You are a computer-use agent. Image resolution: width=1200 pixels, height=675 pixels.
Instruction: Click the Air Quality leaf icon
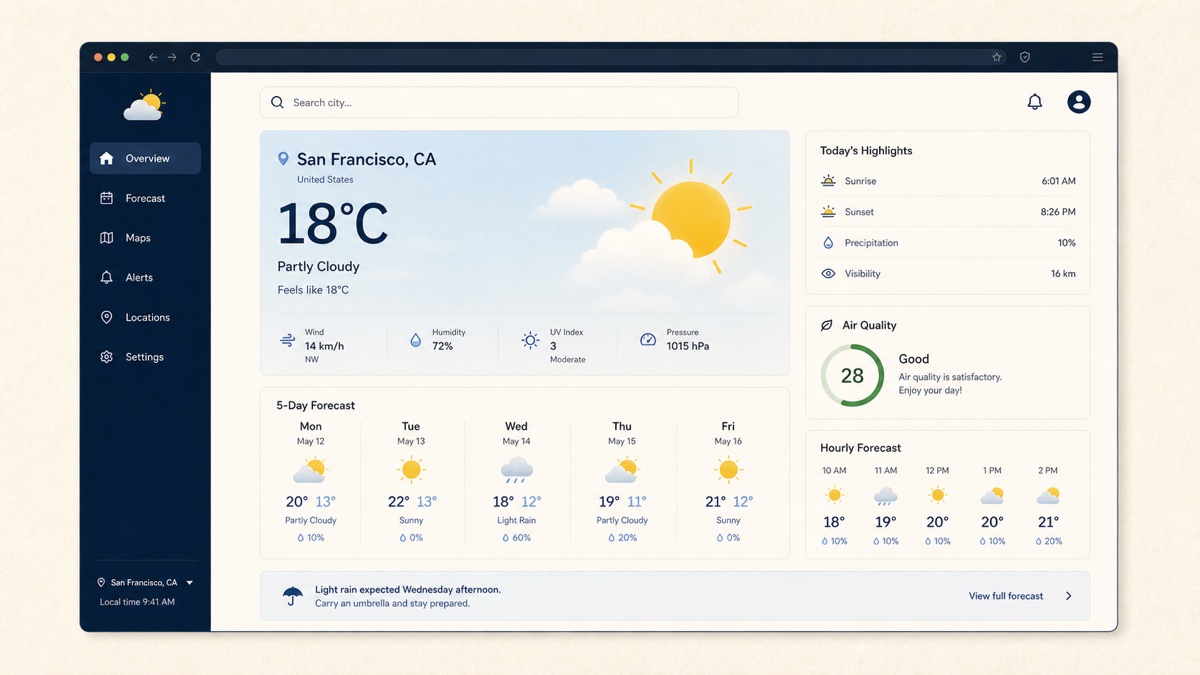click(x=827, y=325)
